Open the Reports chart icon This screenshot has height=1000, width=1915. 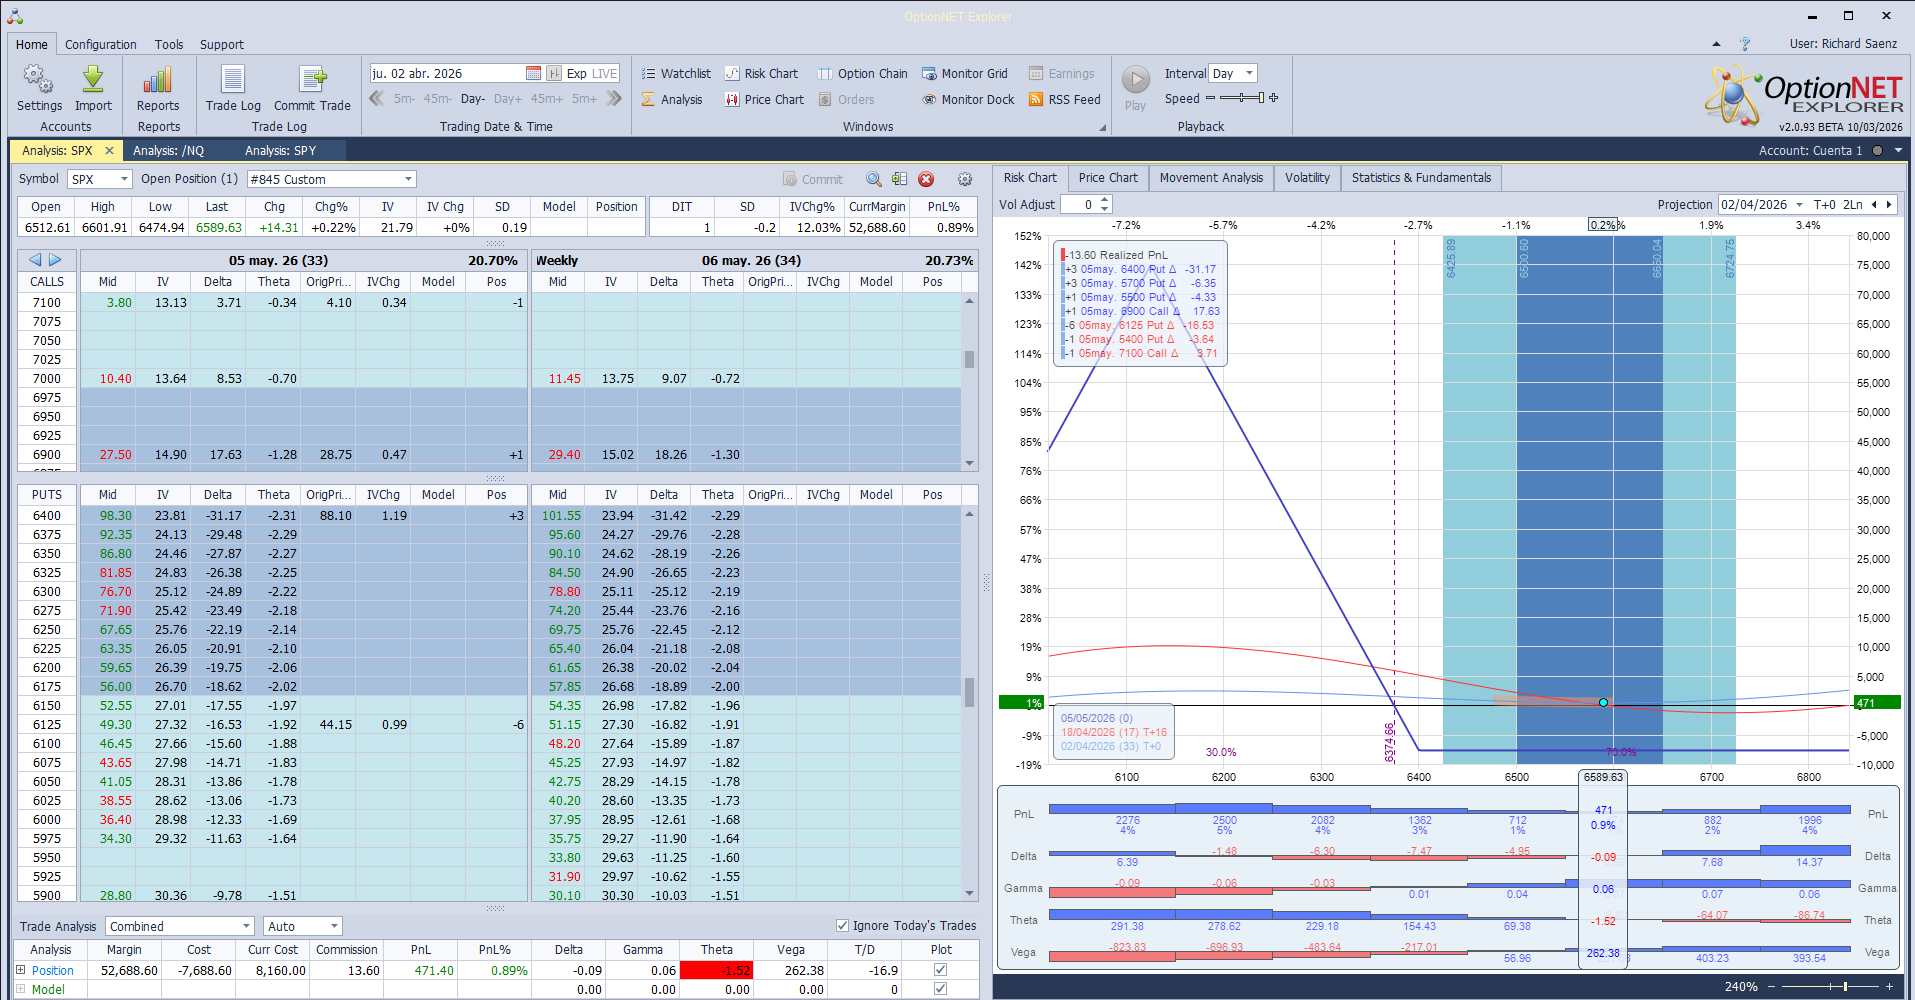click(x=158, y=81)
